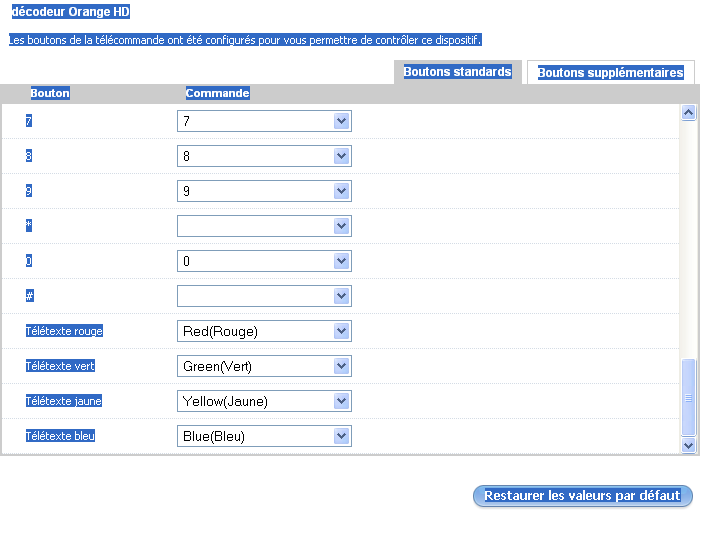The height and width of the screenshot is (550, 704).
Task: Open the empty dropdown for the * button
Action: tap(264, 226)
